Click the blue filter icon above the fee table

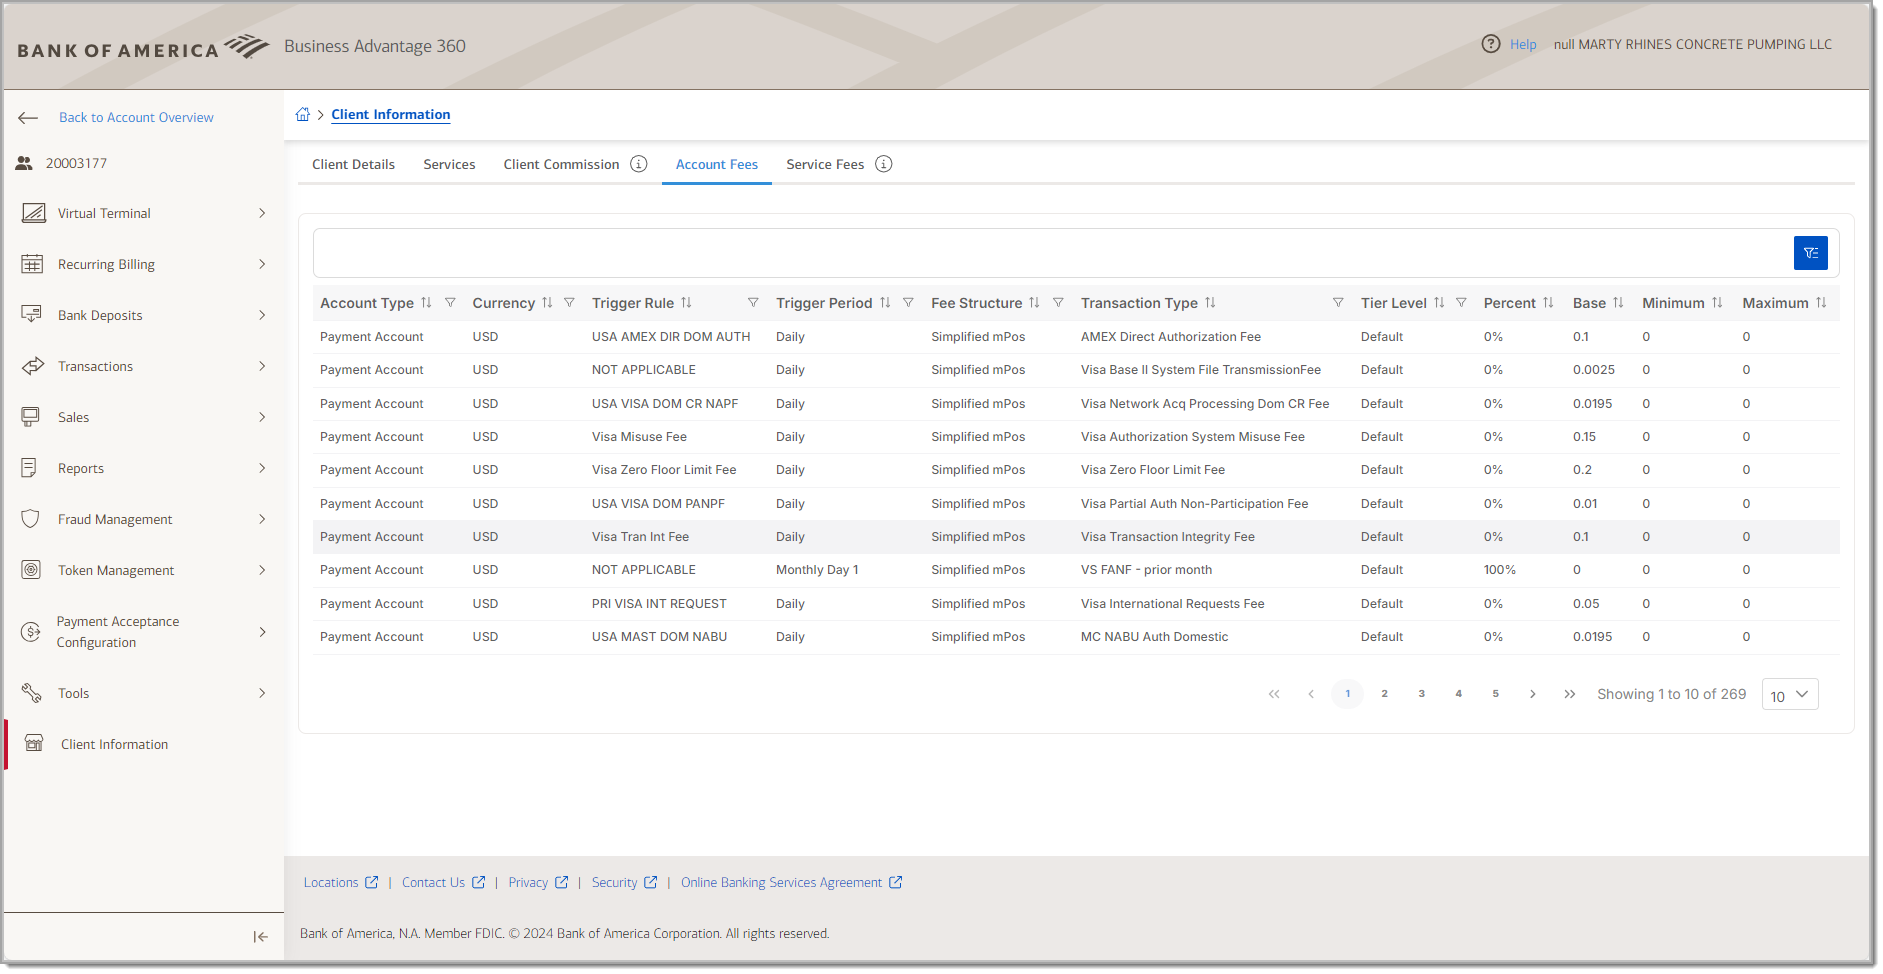[x=1811, y=253]
